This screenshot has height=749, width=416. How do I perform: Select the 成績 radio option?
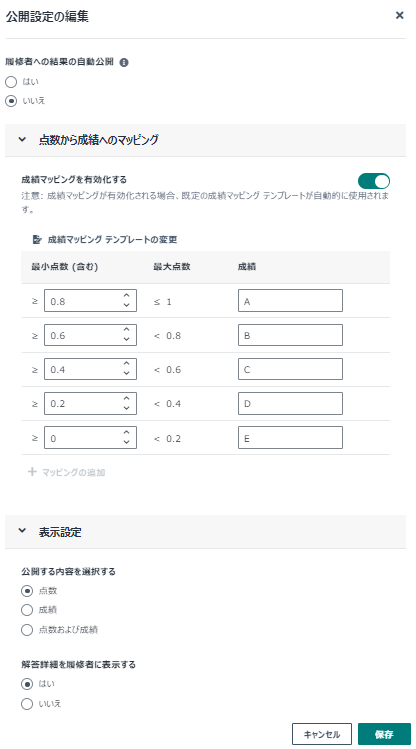point(27,610)
